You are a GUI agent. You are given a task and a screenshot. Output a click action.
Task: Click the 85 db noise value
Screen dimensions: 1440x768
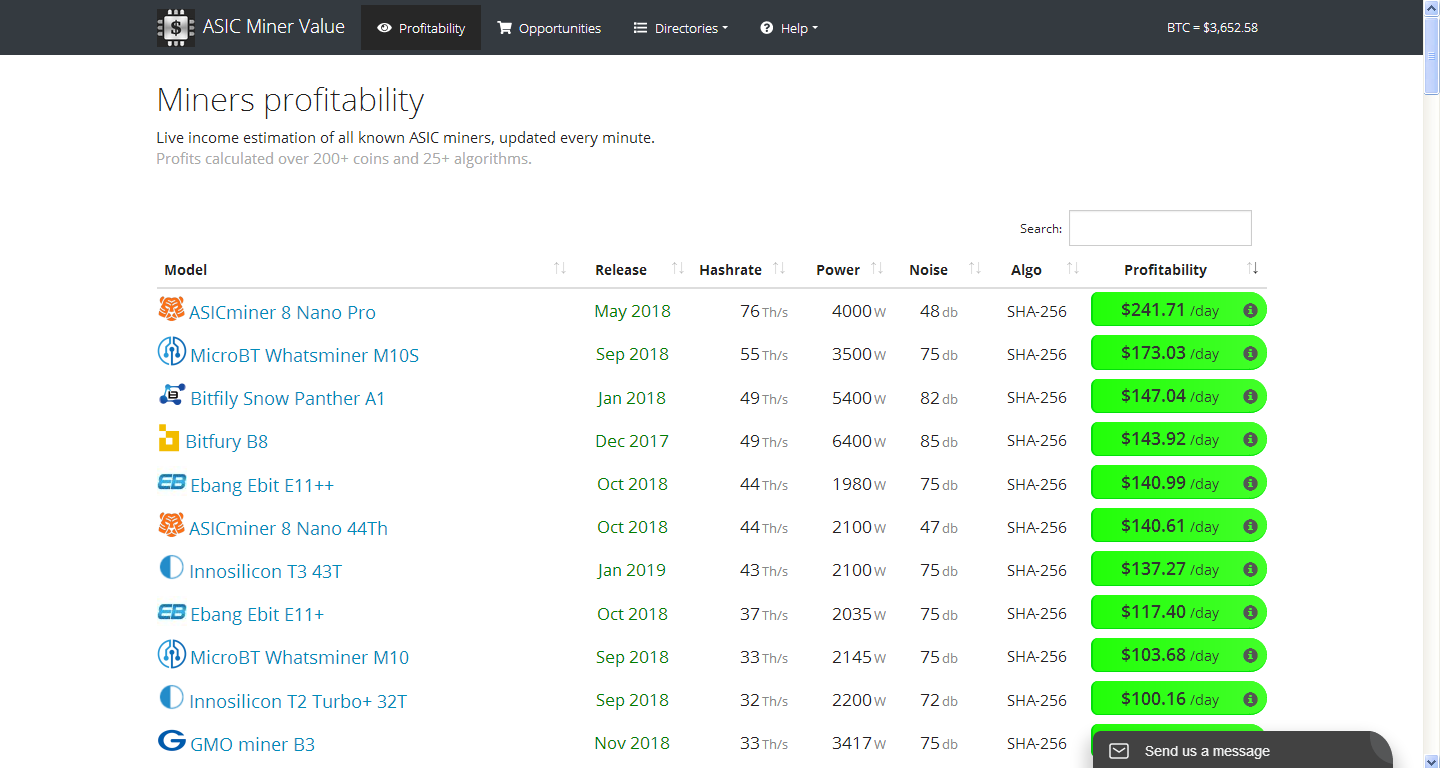pyautogui.click(x=939, y=441)
